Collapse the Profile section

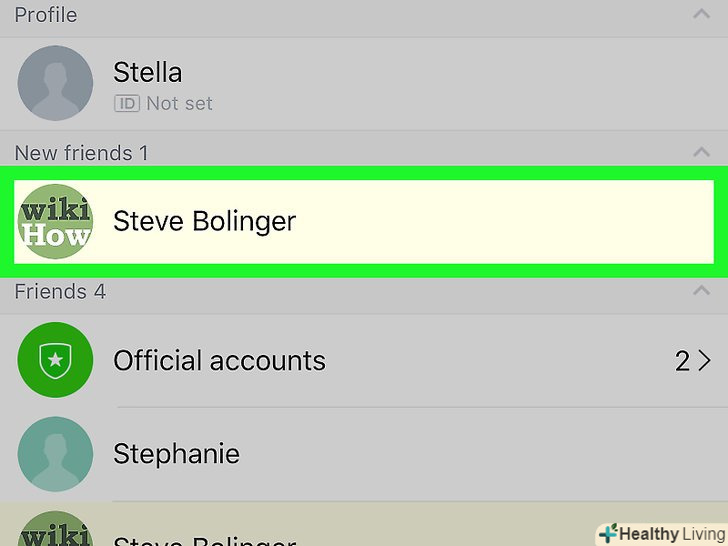[x=702, y=15]
